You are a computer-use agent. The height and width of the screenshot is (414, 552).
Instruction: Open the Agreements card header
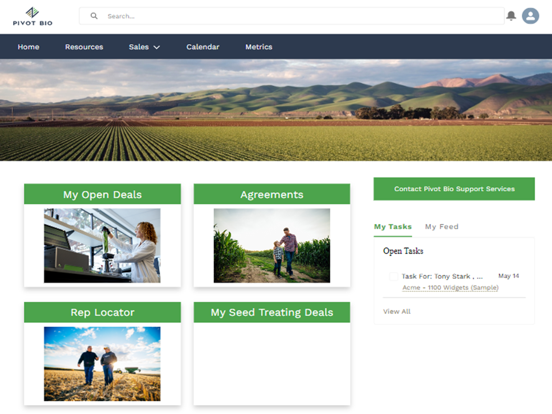(x=272, y=194)
